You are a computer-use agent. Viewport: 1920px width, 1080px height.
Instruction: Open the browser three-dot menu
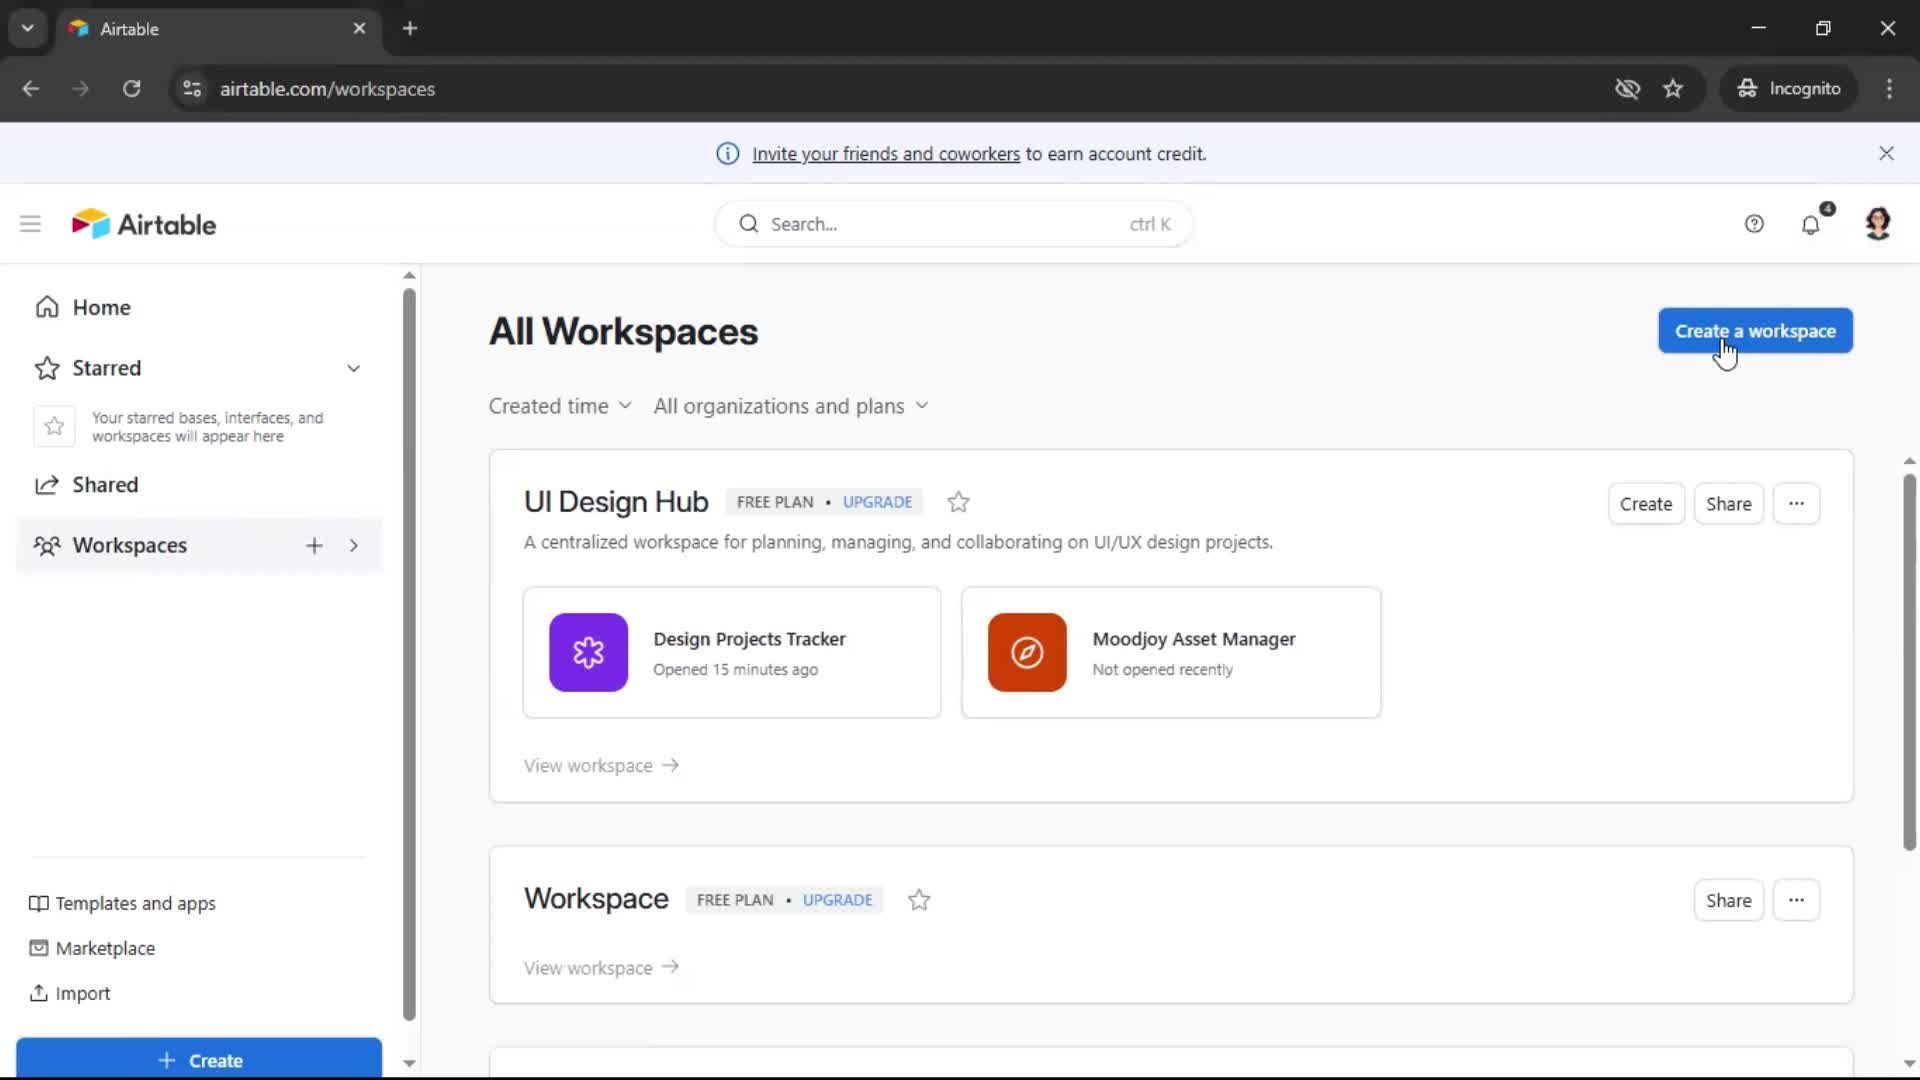pos(1889,89)
